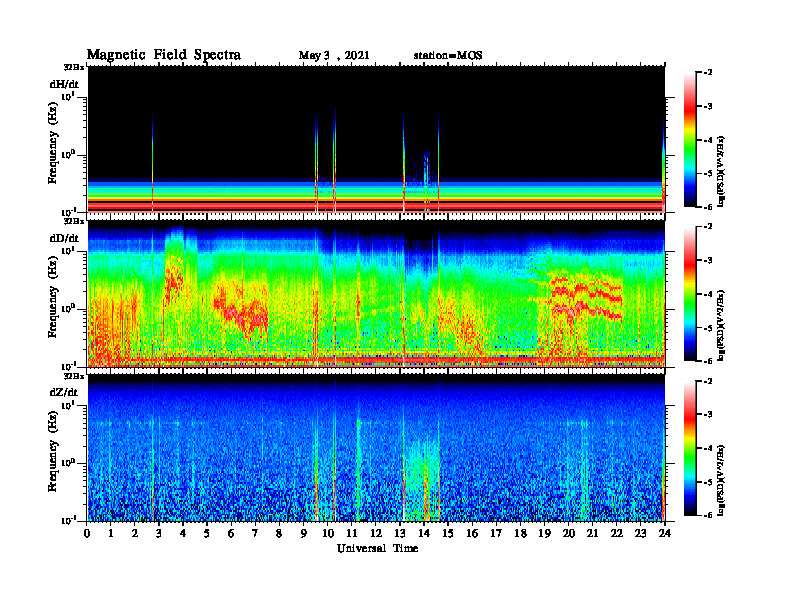Viewport: 792px width, 612px height.
Task: Click the hour 16 tick label on the time axis
Action: (x=472, y=533)
